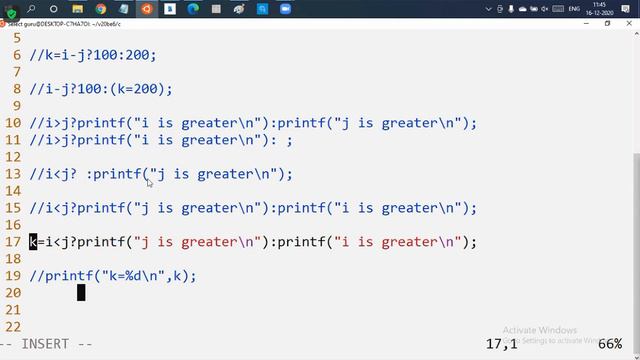Open the notepad-like icon beside Chrome
This screenshot has width=640, height=360.
click(124, 9)
